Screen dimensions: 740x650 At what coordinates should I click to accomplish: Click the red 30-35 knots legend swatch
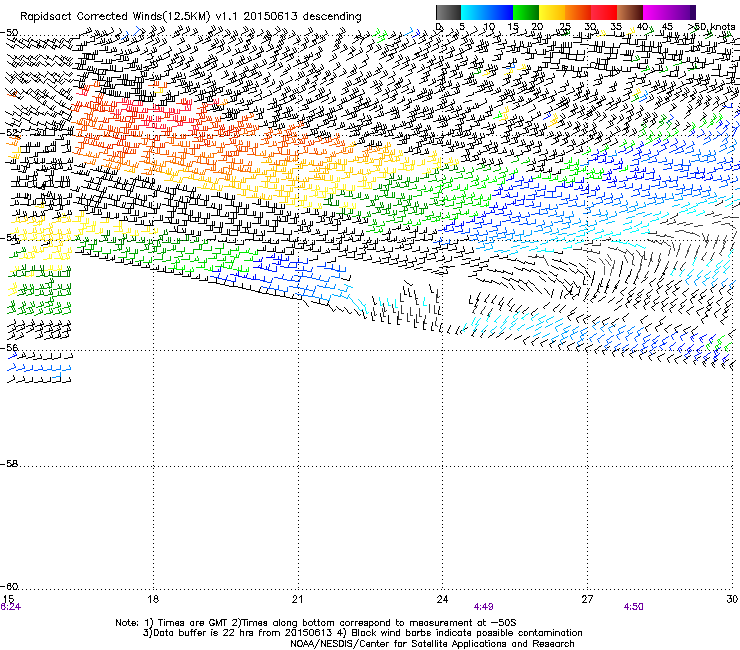point(604,12)
